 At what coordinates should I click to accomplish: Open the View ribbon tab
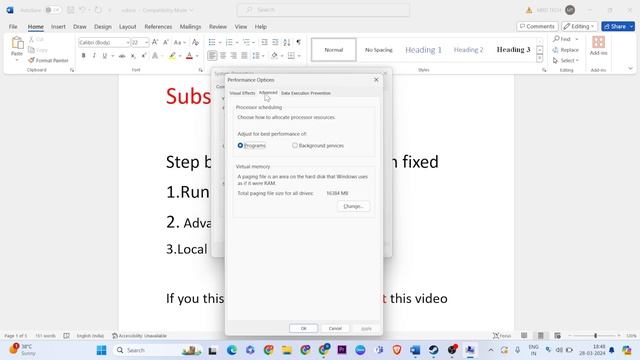tap(241, 27)
